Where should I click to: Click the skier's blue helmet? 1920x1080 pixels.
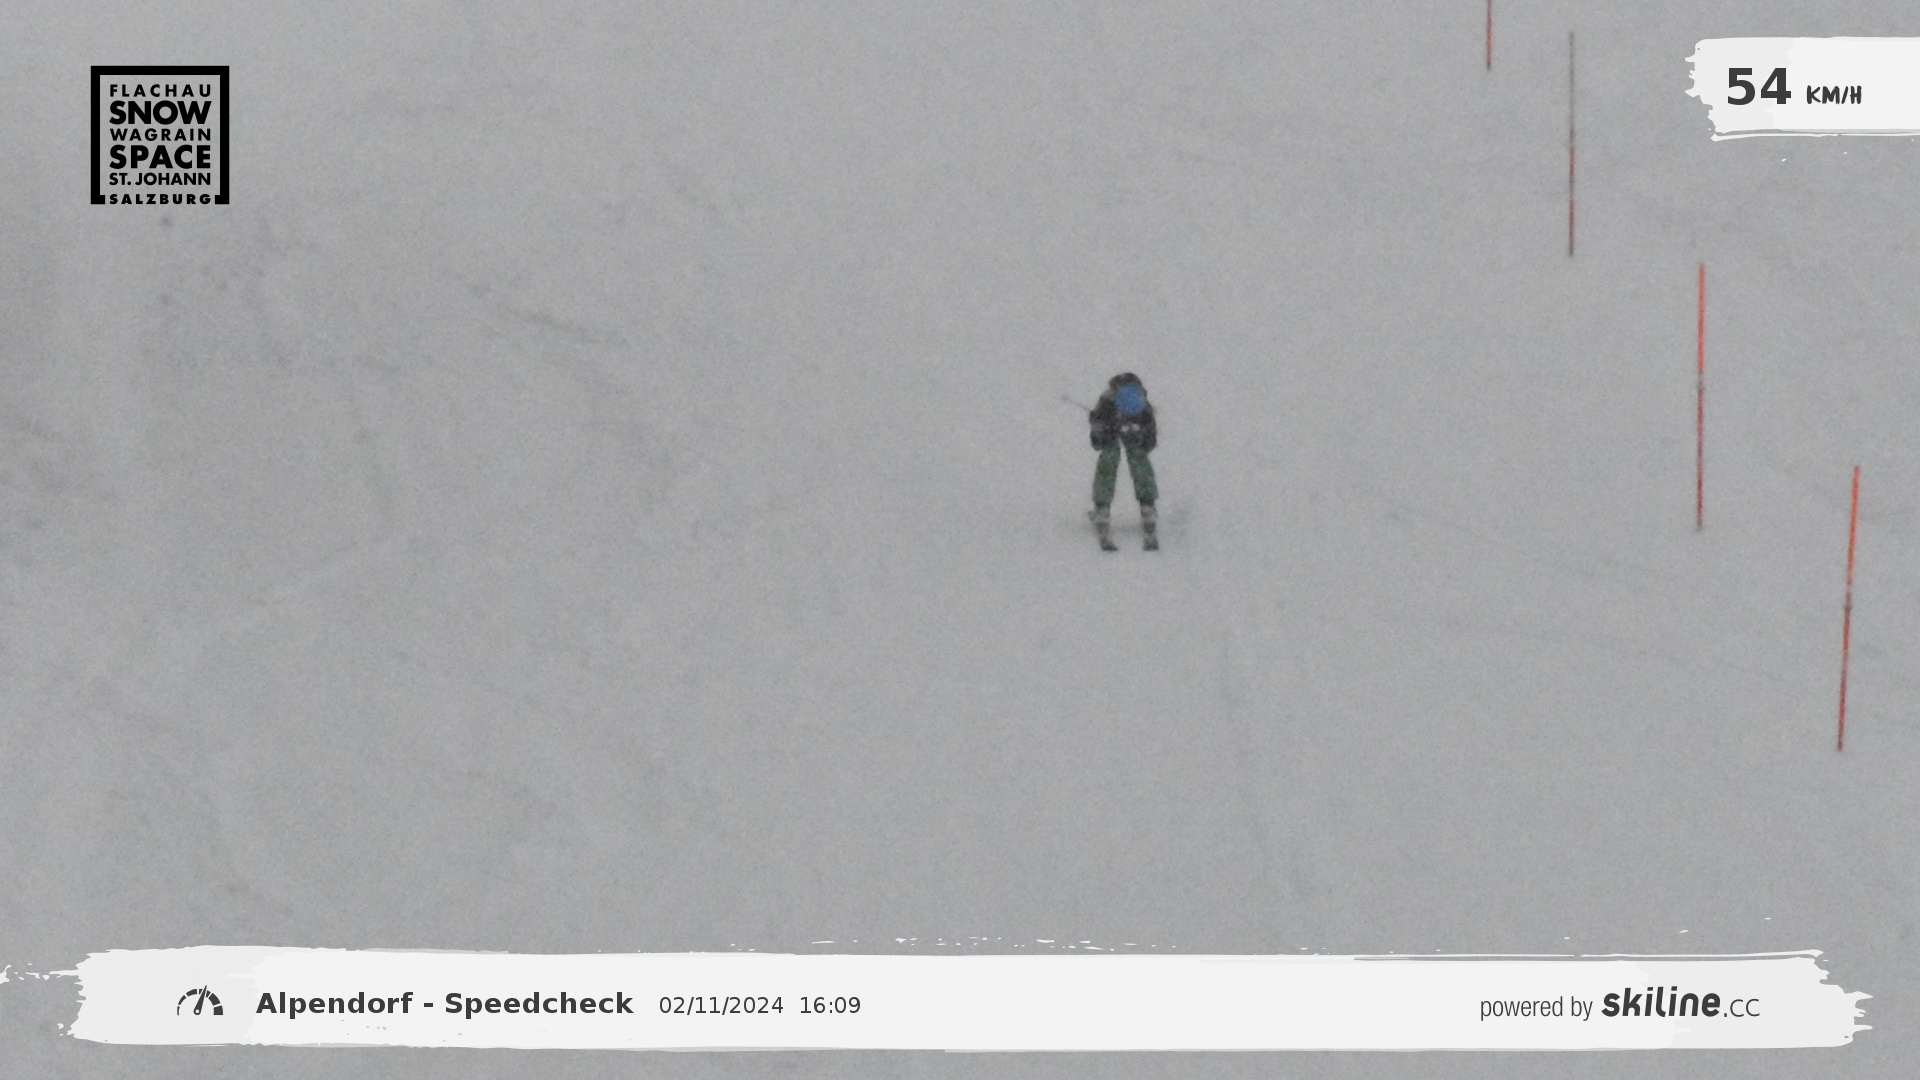[x=1129, y=399]
